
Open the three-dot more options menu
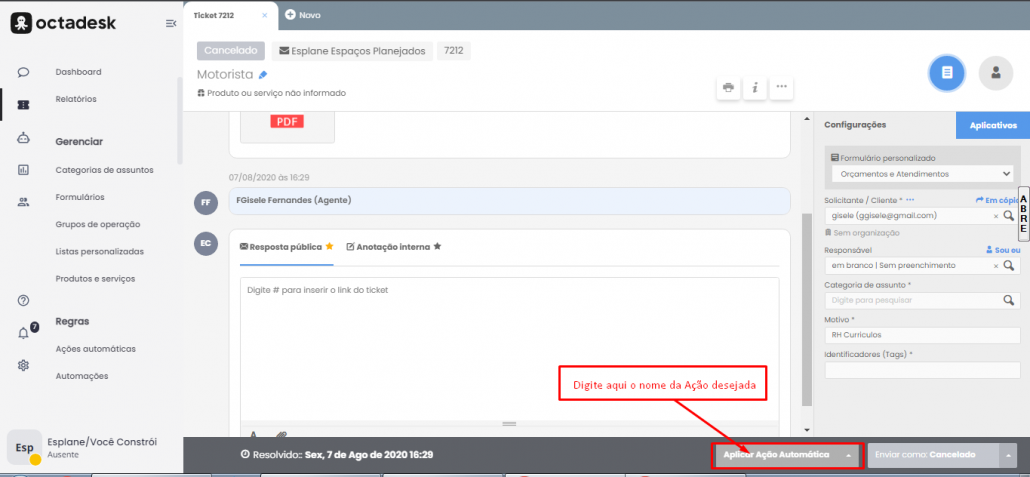point(782,87)
